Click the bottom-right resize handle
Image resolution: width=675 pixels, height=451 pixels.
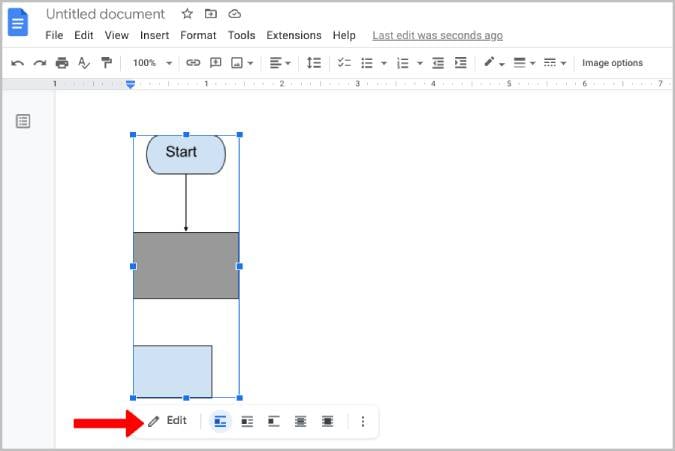[x=239, y=398]
